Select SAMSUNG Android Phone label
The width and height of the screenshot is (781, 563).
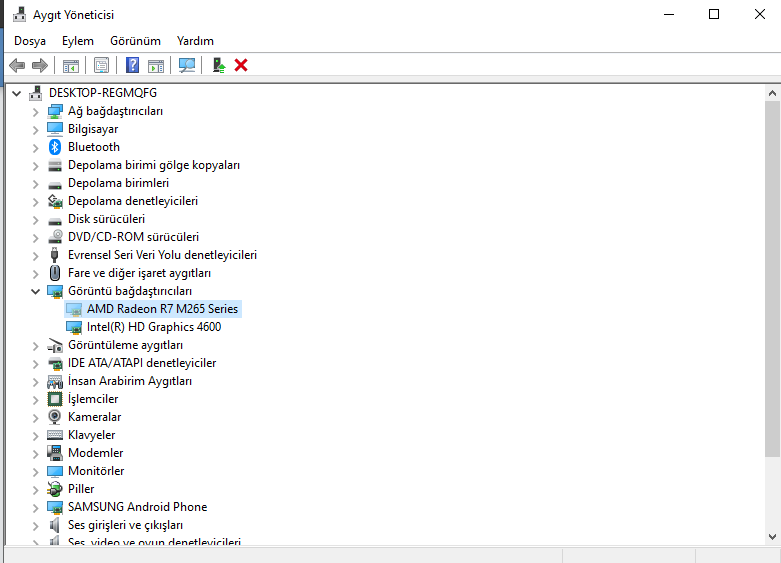pyautogui.click(x=137, y=507)
